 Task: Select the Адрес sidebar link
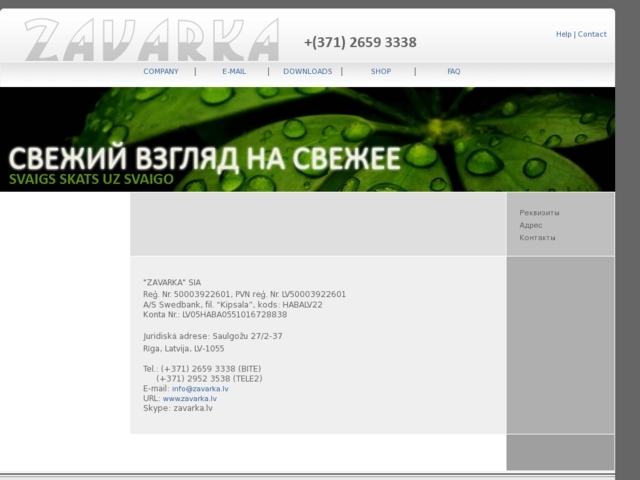[x=531, y=225]
